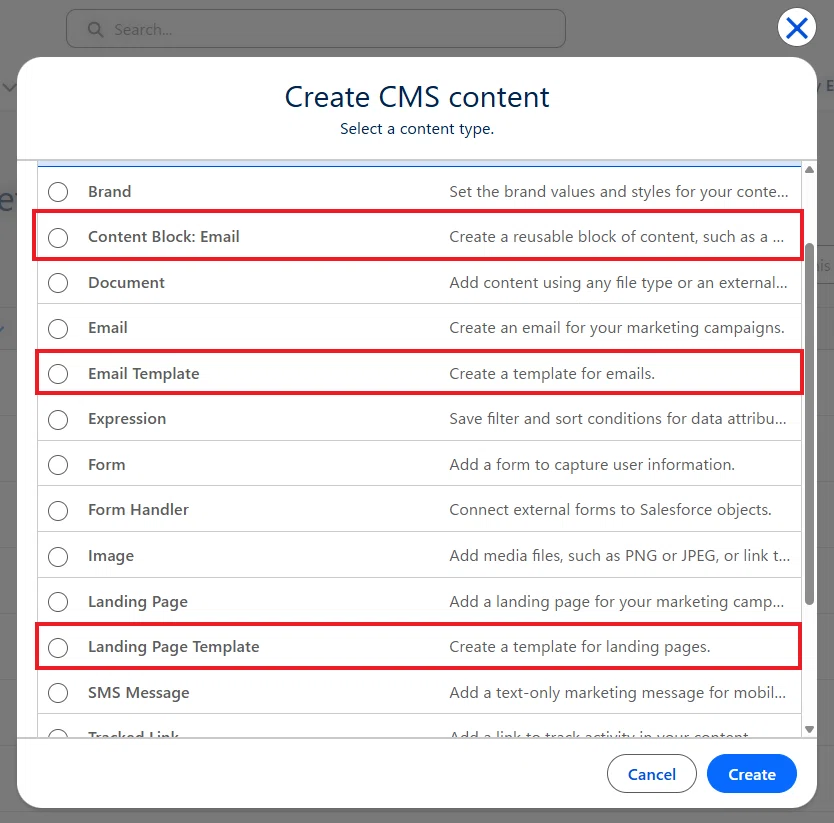Close the Create CMS content dialog with X

click(796, 28)
